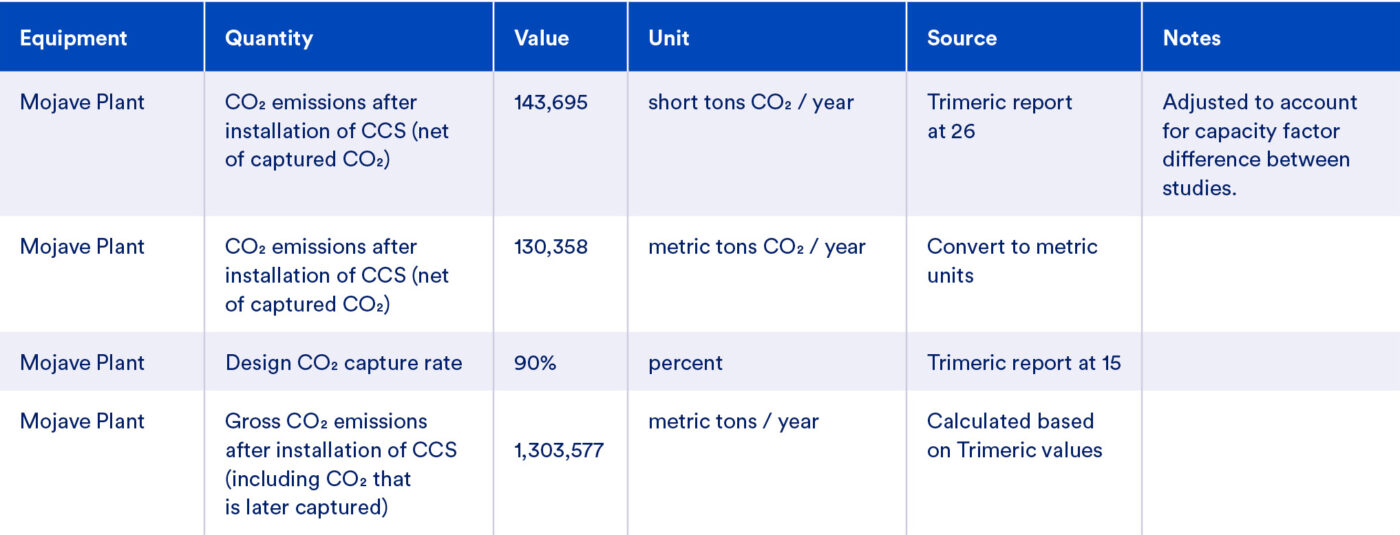Select the Value column header

click(541, 38)
